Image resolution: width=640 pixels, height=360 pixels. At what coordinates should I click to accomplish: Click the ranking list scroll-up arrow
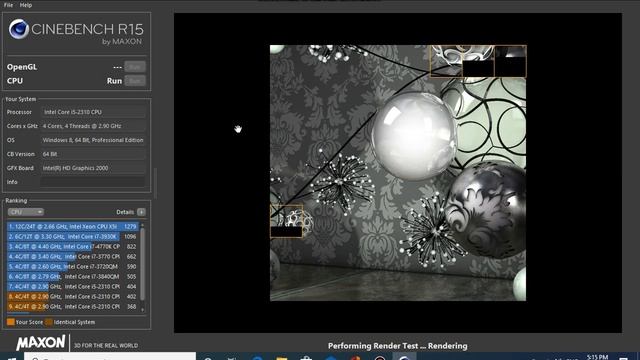142,225
